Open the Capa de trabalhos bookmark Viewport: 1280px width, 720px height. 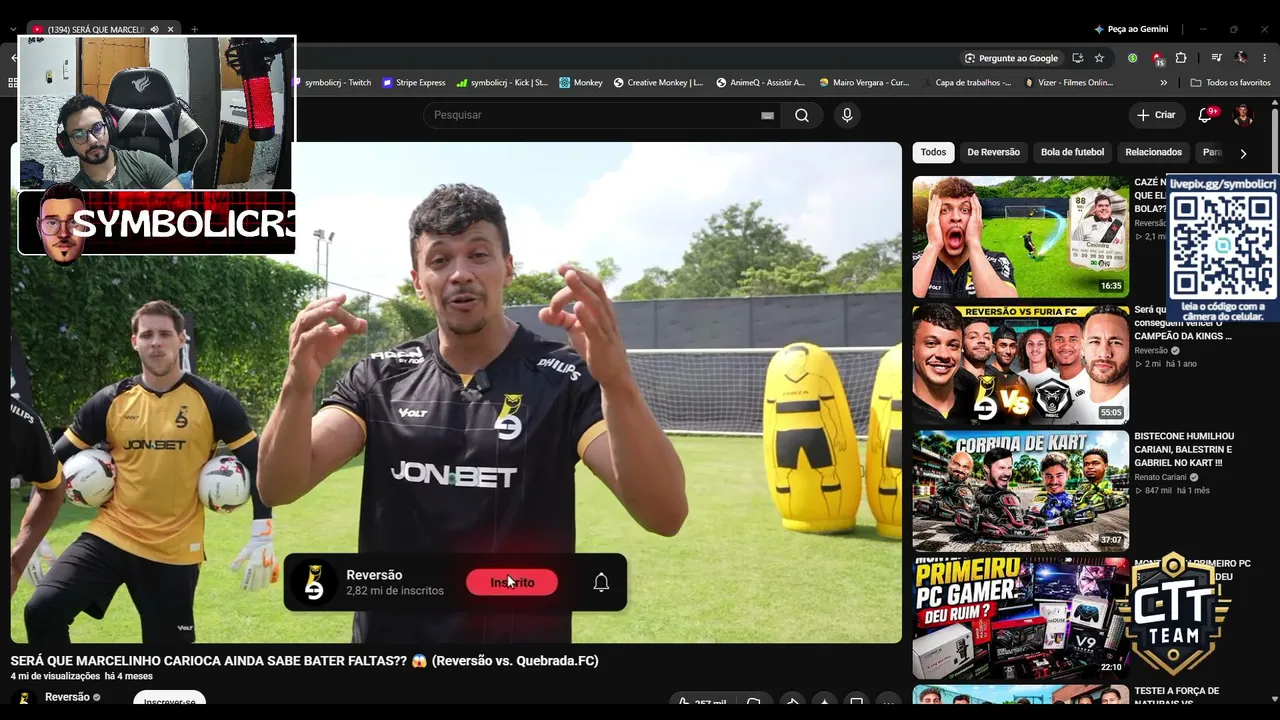pos(966,83)
